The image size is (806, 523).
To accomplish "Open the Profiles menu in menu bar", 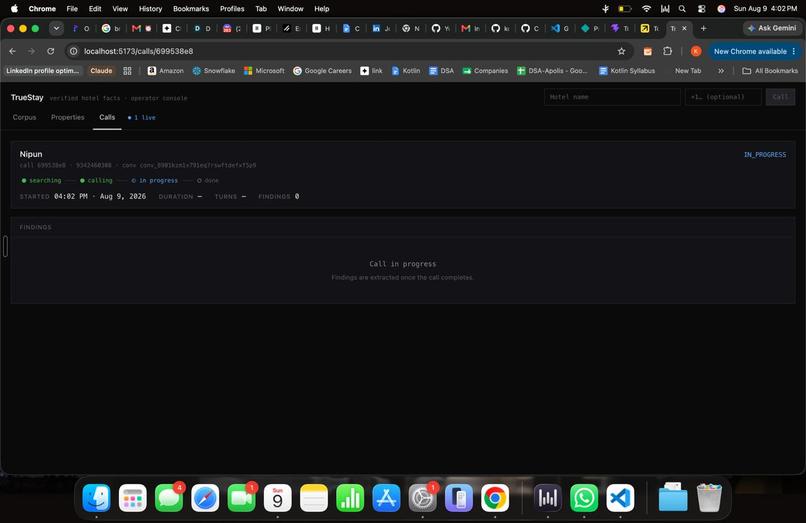I will pyautogui.click(x=232, y=9).
